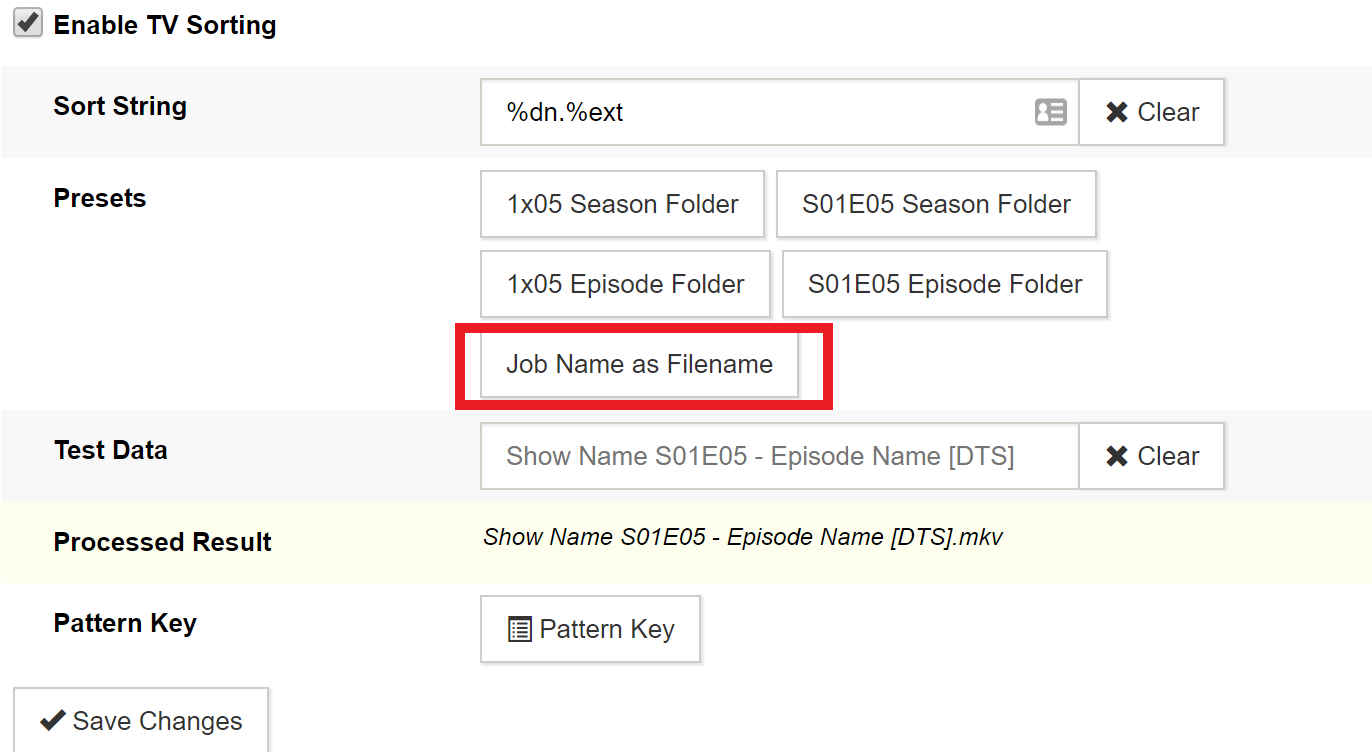Click the Sort String text field

click(779, 112)
